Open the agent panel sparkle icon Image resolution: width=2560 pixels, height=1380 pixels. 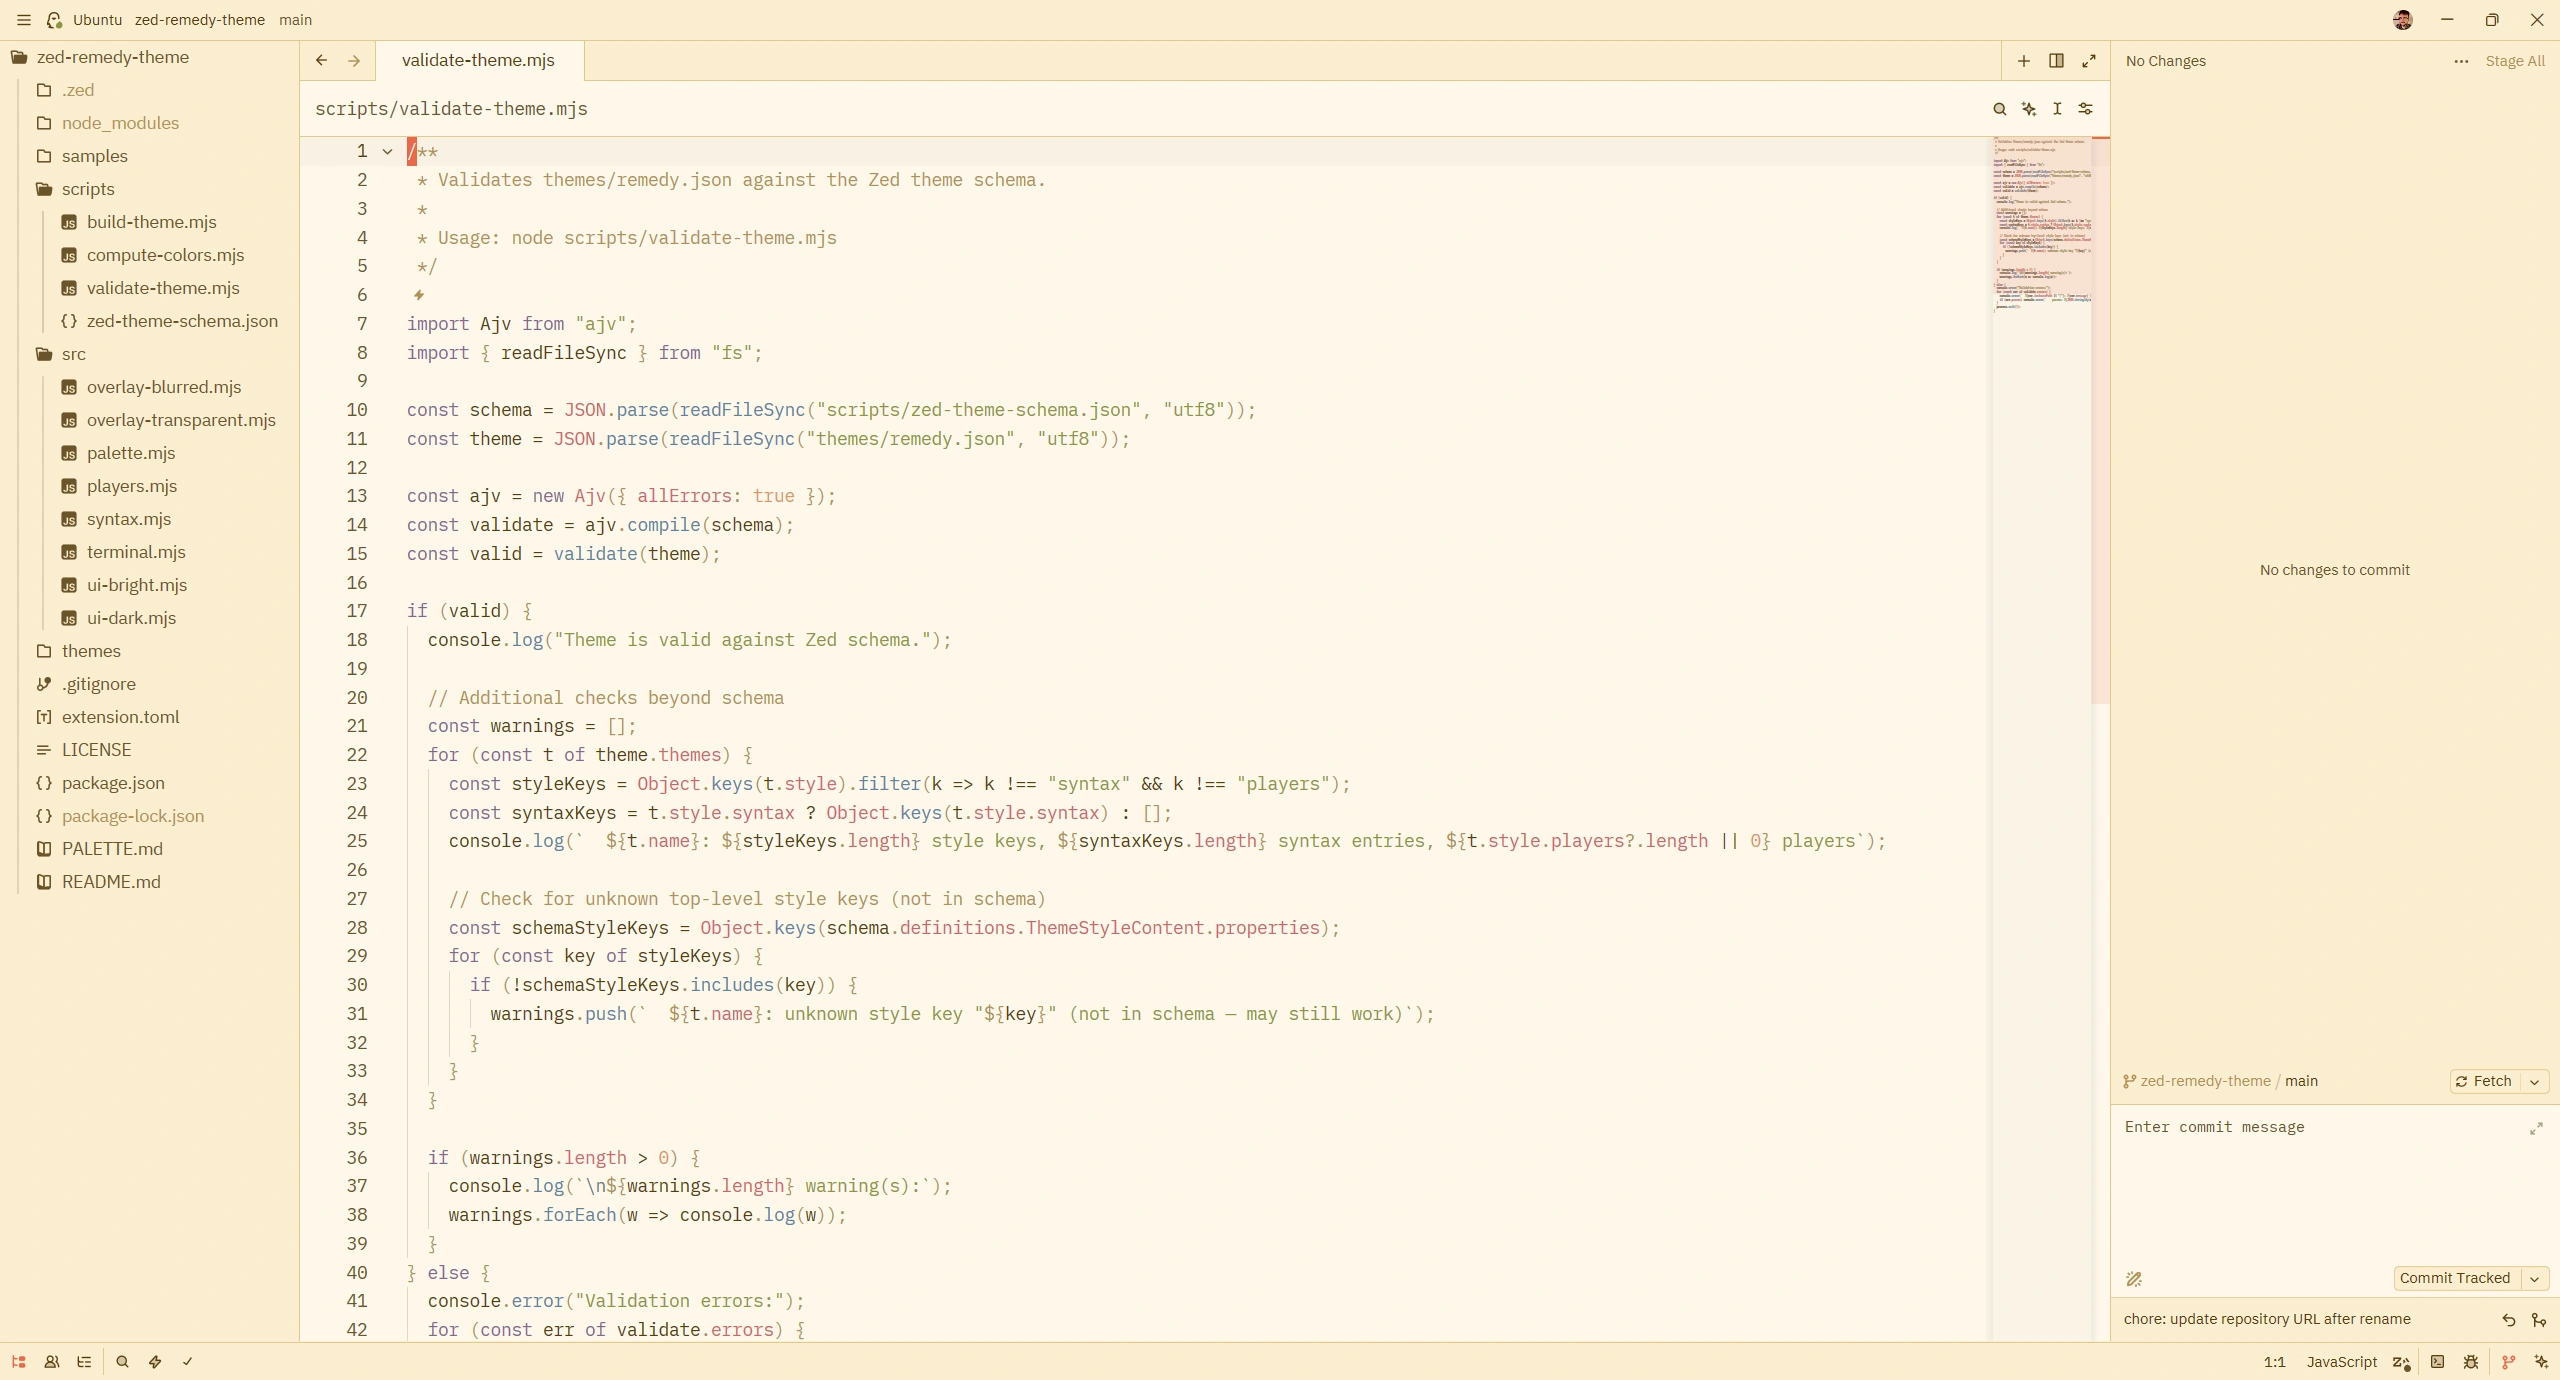click(2541, 1361)
